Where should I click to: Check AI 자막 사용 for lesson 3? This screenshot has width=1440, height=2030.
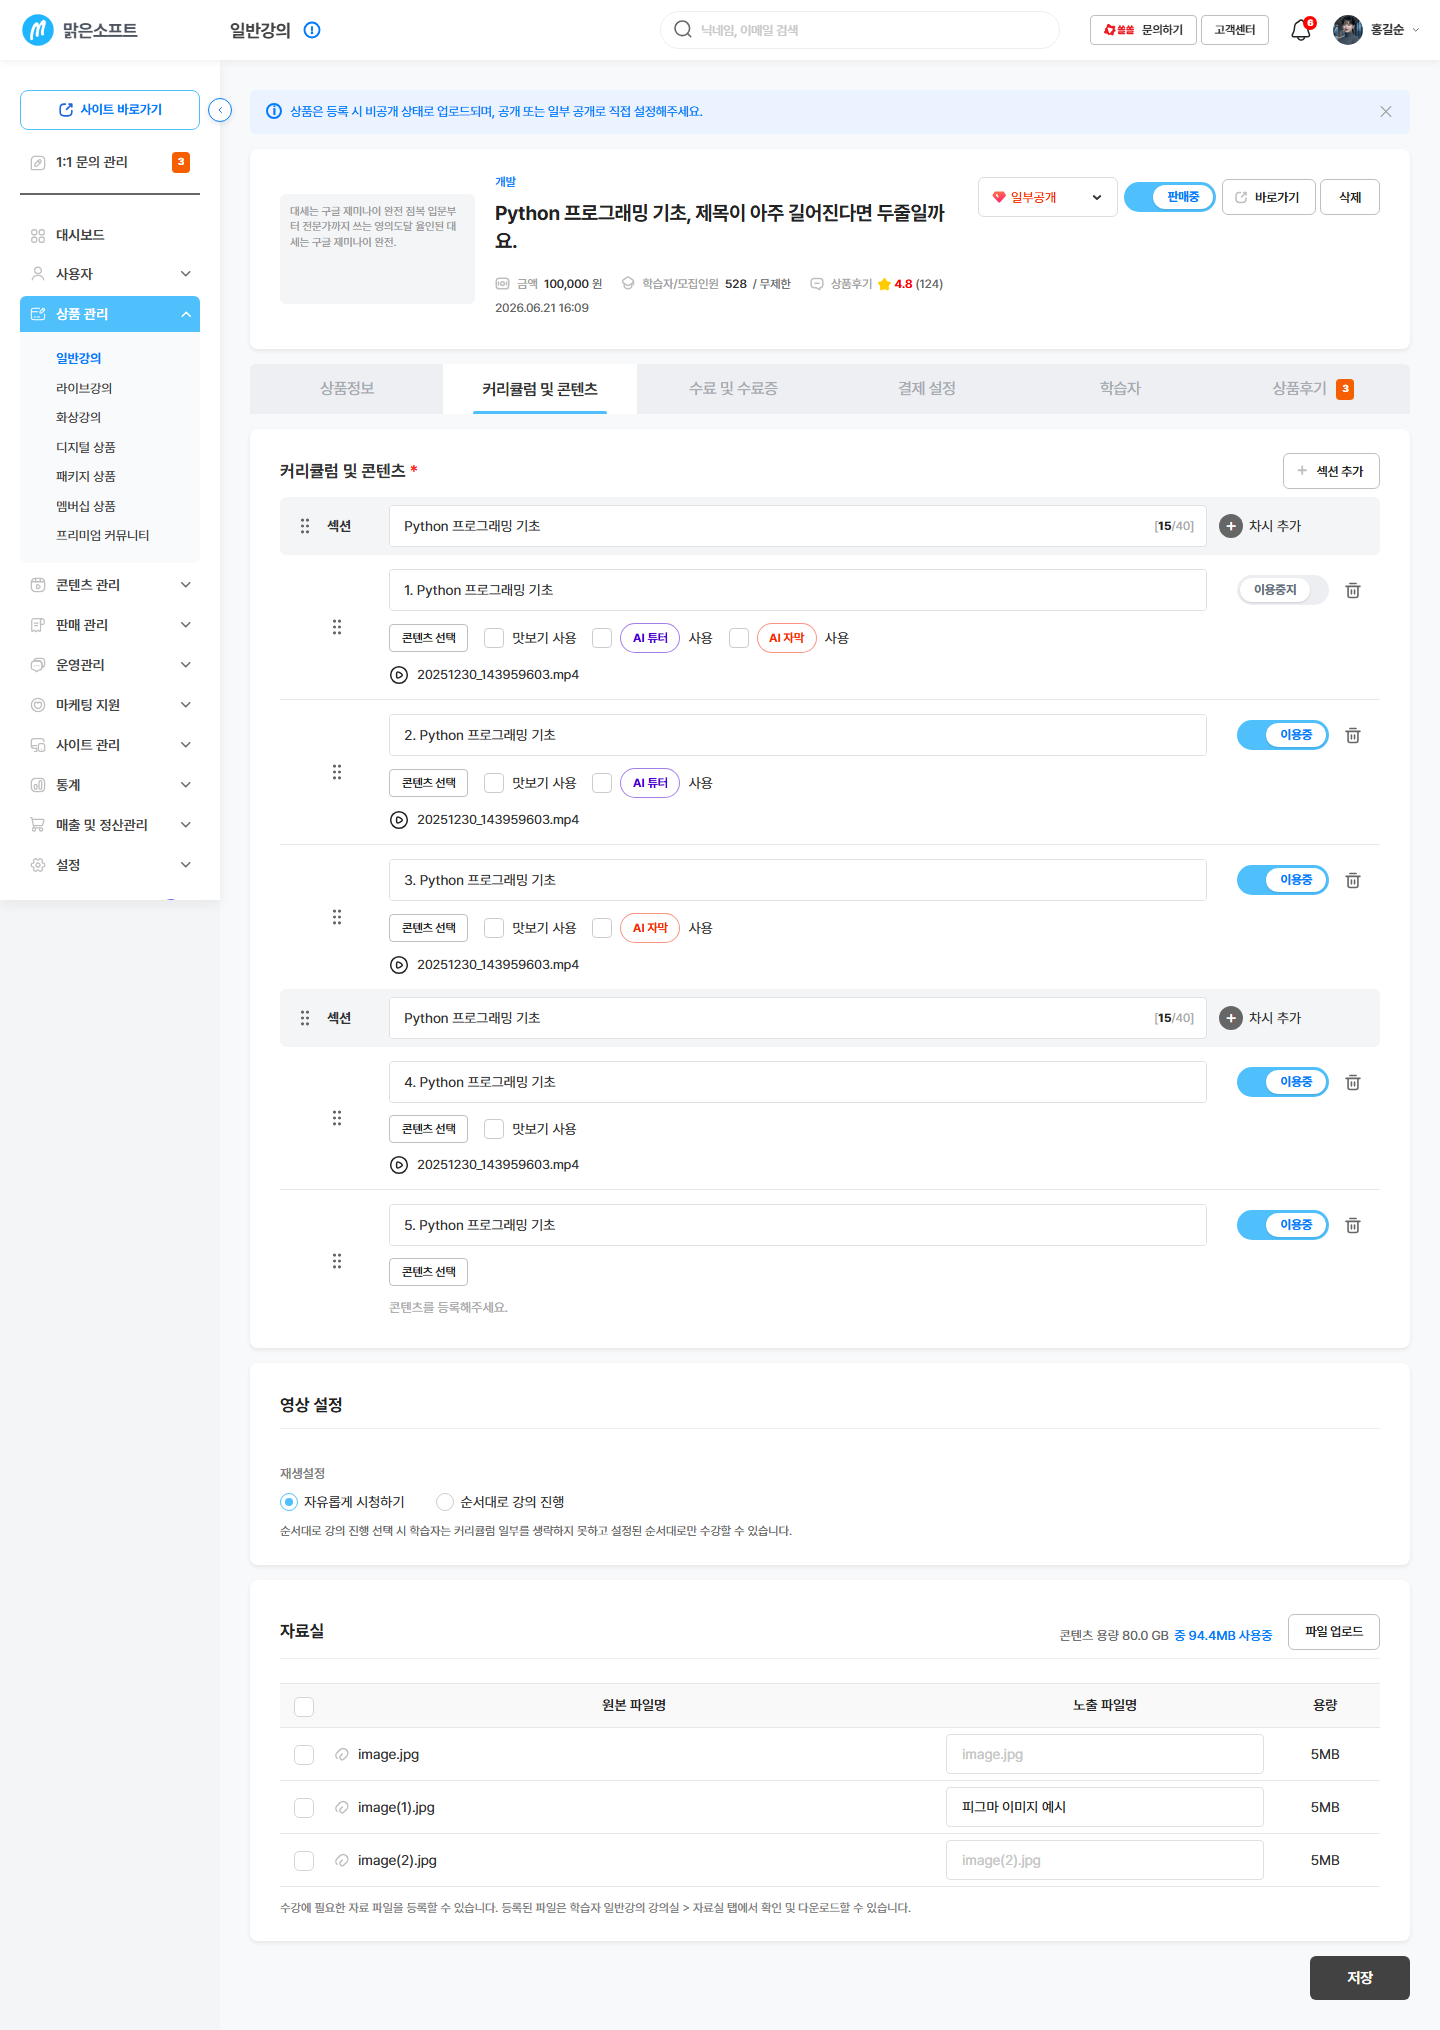pos(602,928)
